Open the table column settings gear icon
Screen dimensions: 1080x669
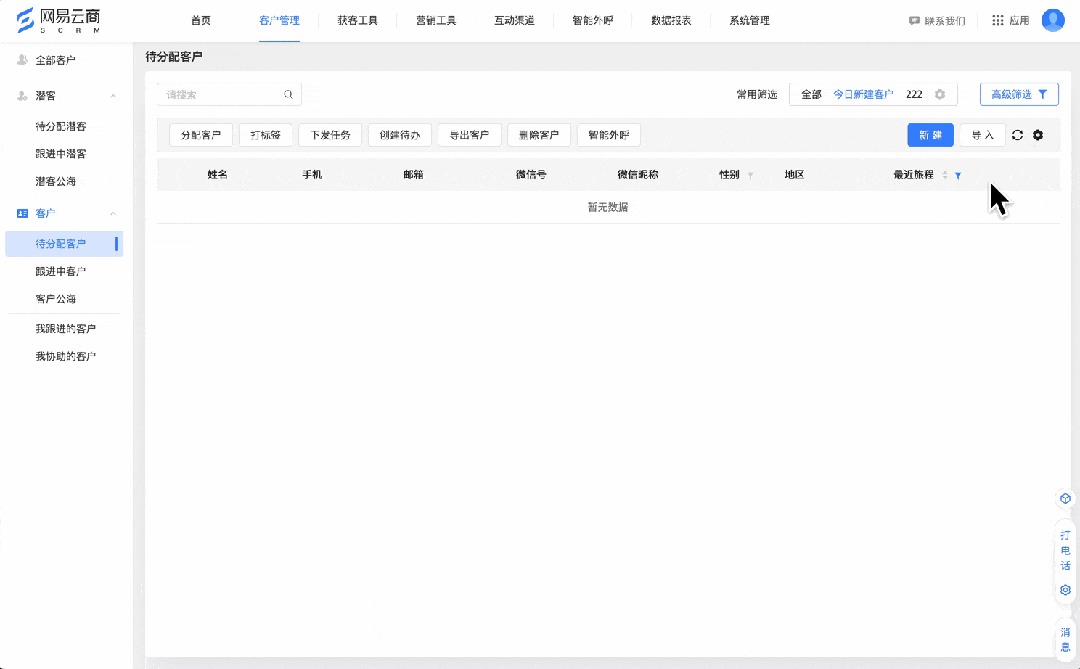1037,135
